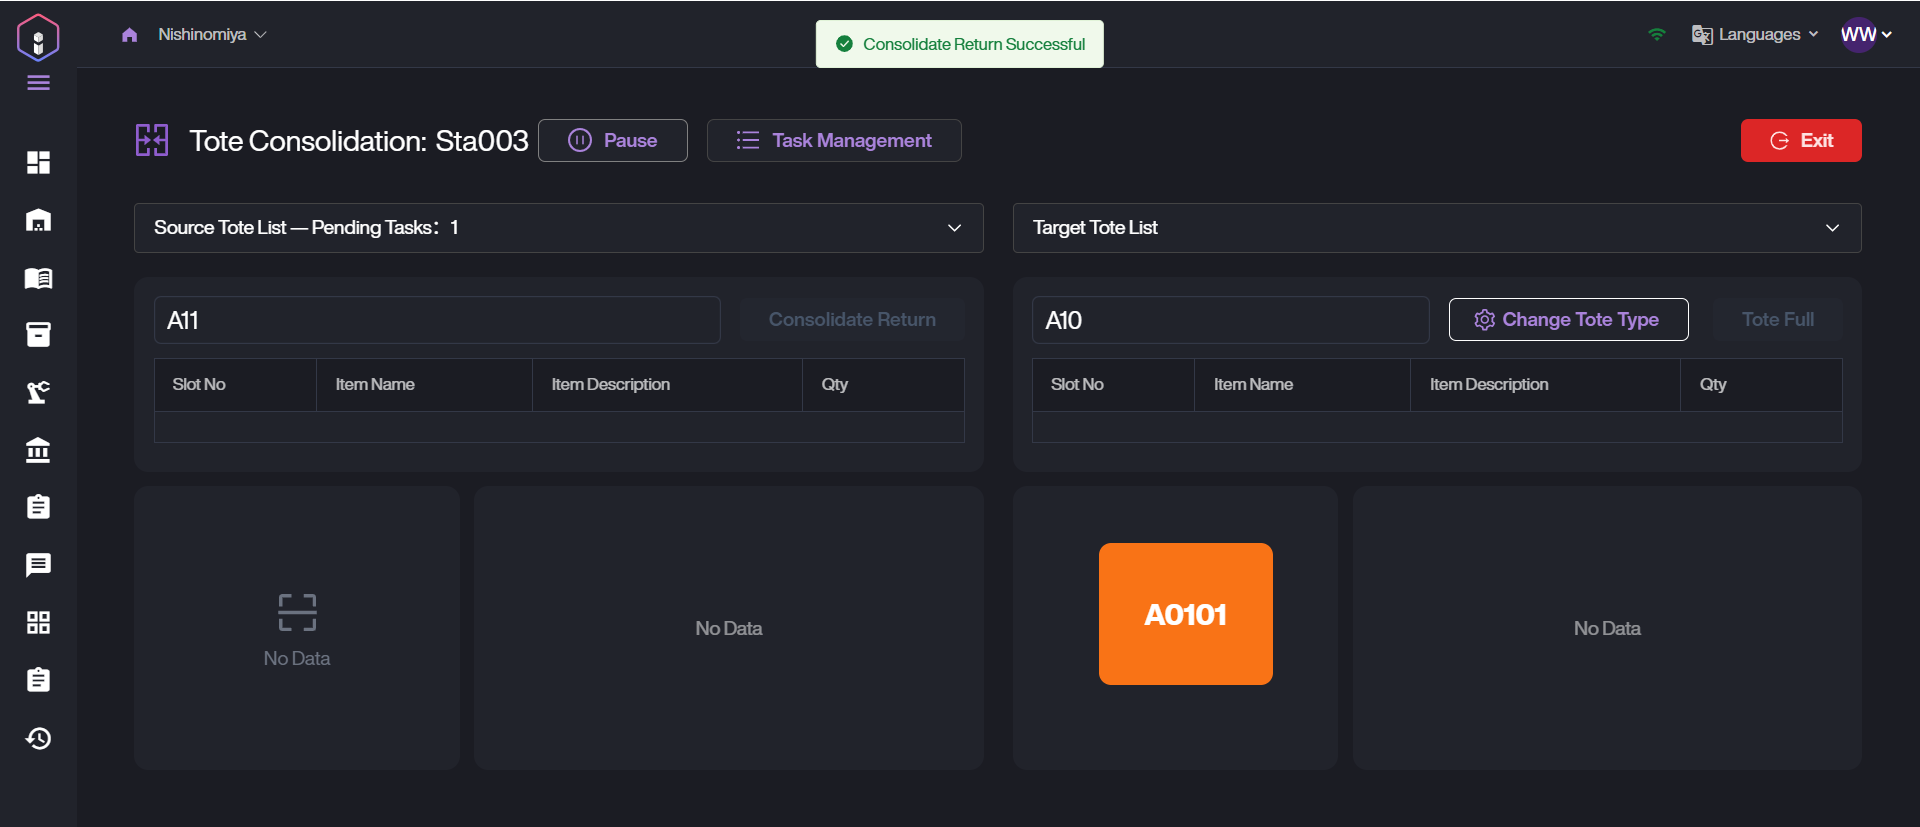Click the four-squares grid icon in sidebar
The width and height of the screenshot is (1920, 827).
38,623
